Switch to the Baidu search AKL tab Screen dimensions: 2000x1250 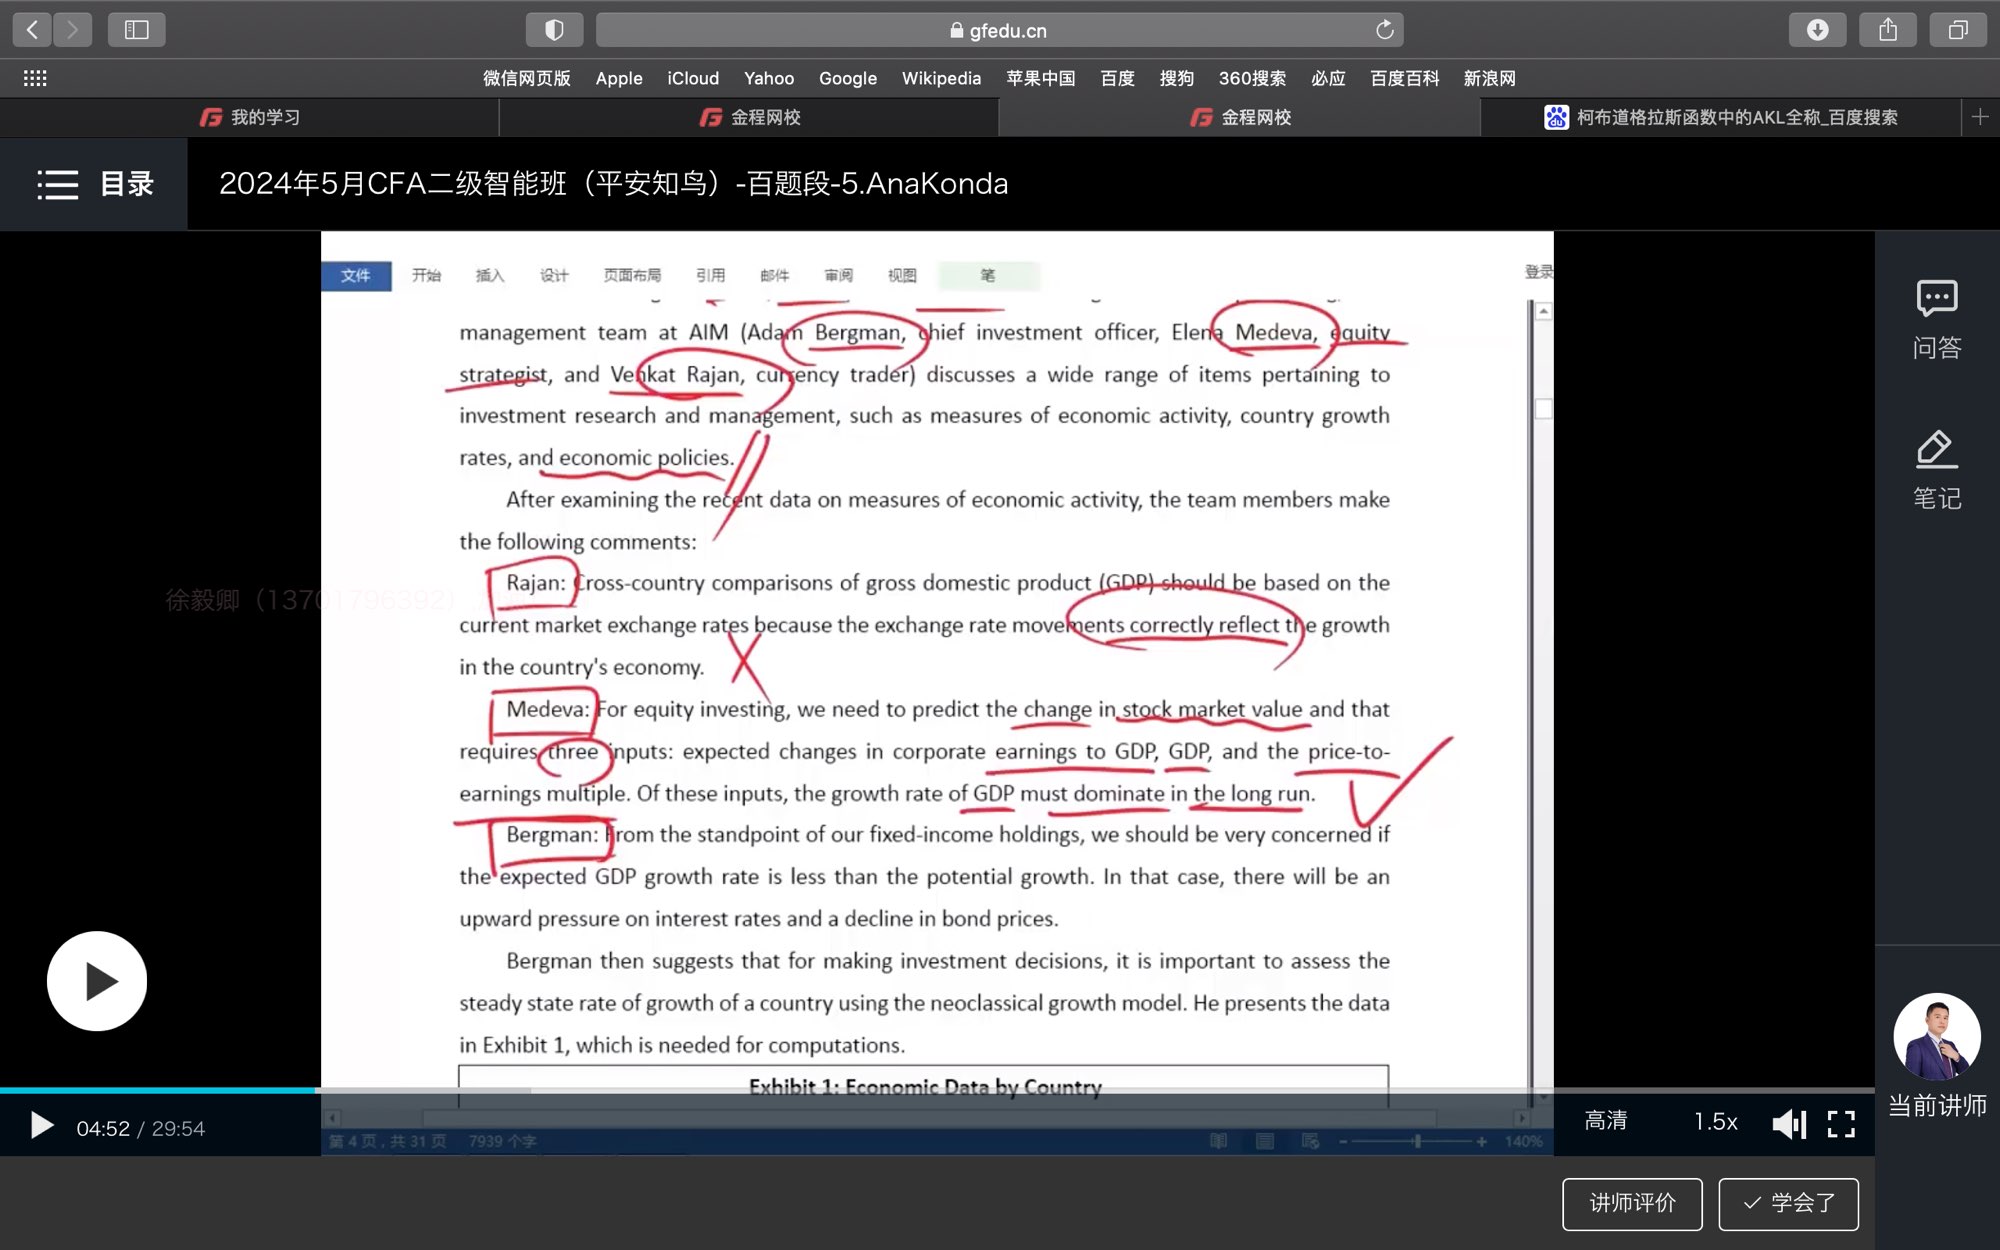1721,117
